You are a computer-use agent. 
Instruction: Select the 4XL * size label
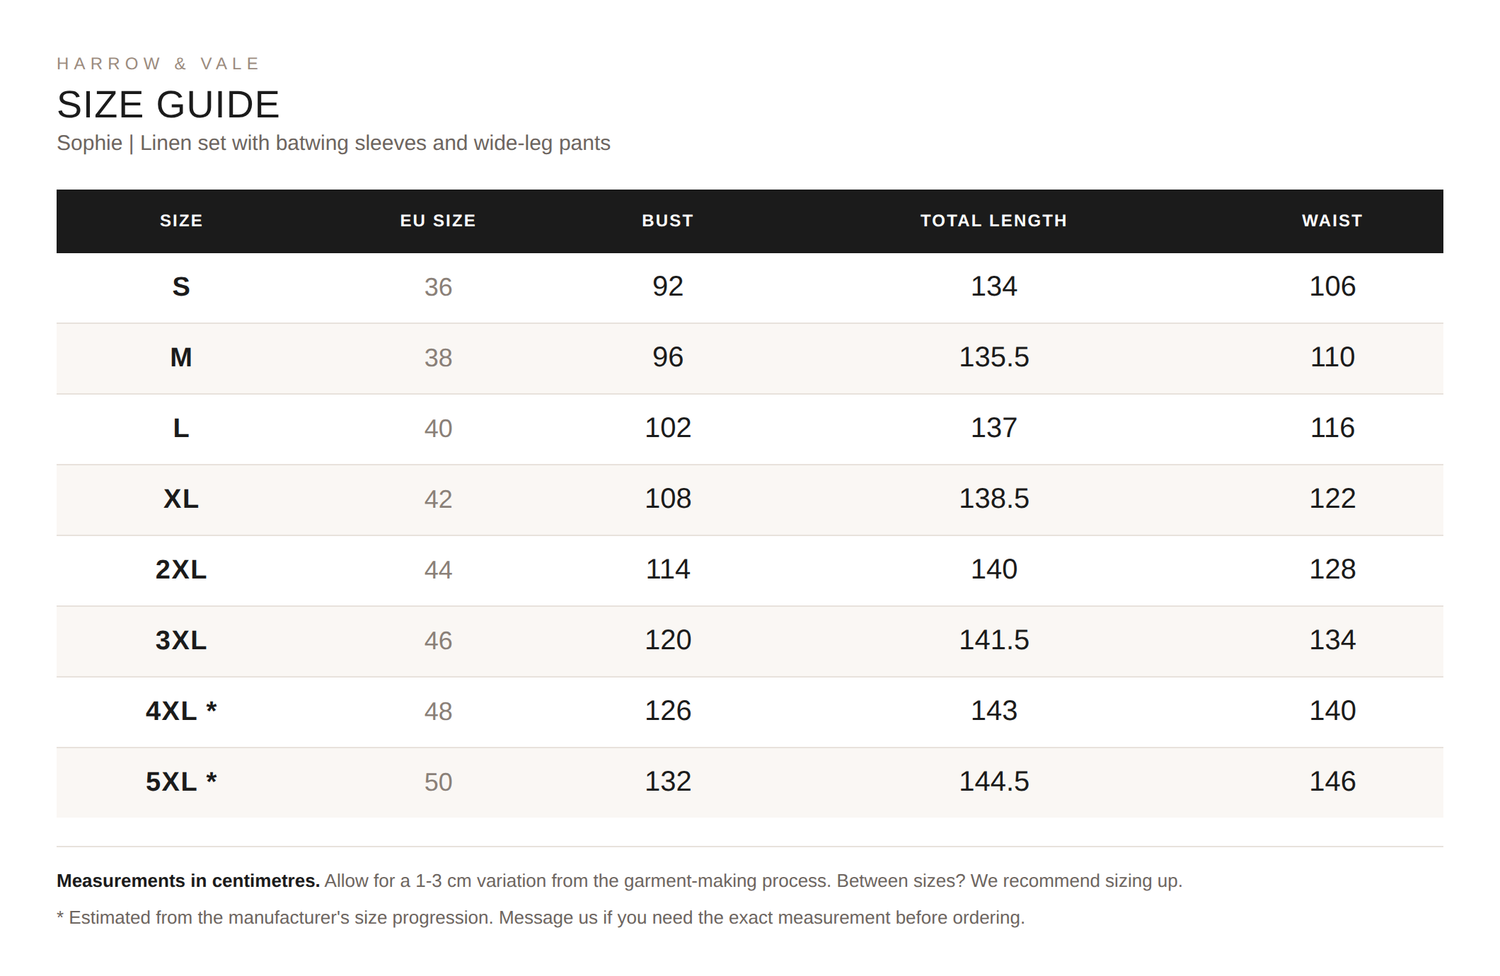click(x=181, y=711)
